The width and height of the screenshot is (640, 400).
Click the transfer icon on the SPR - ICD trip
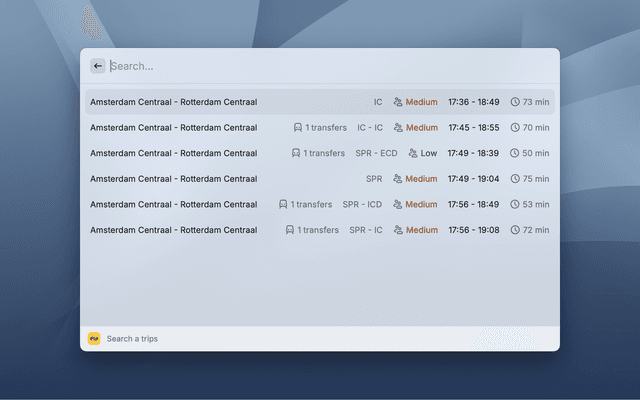[283, 205]
